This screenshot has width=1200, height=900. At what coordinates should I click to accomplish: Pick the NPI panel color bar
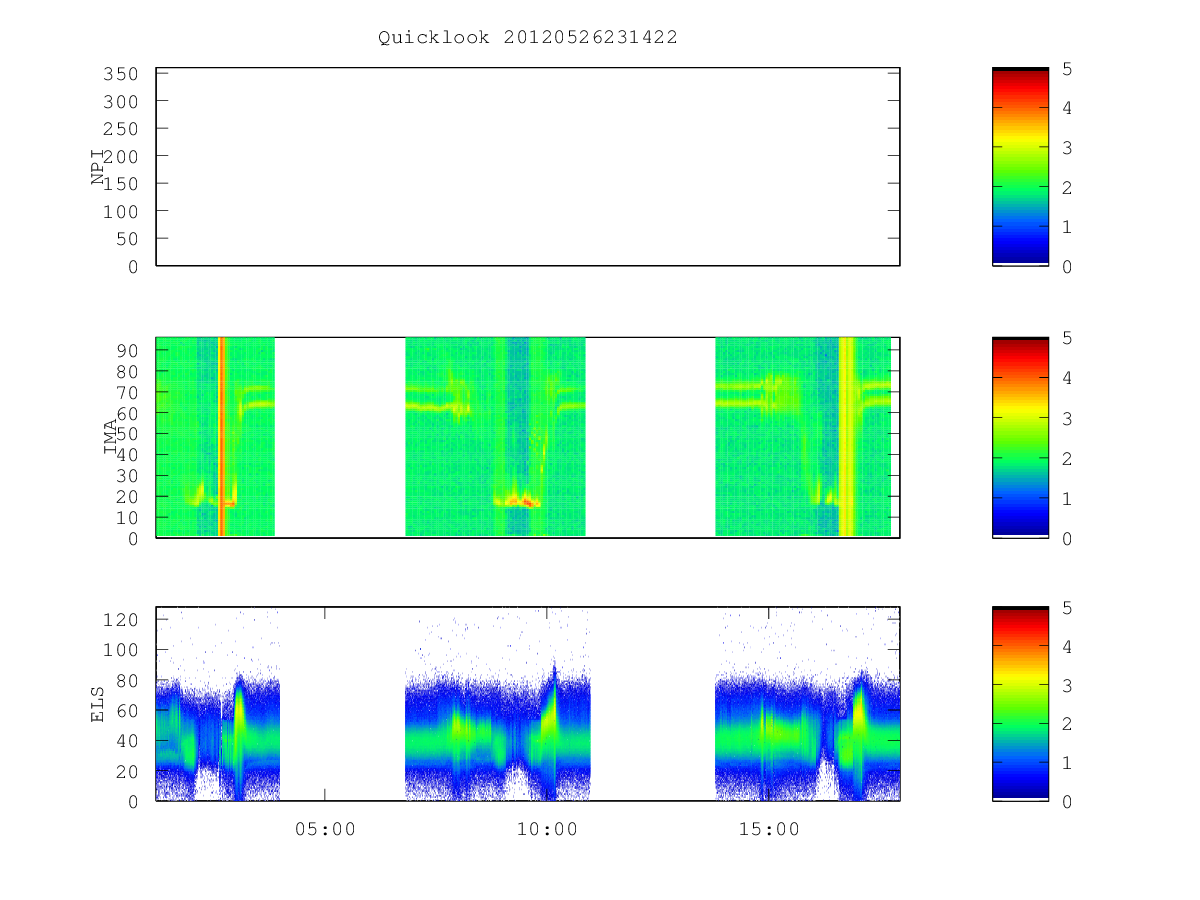pos(1020,167)
